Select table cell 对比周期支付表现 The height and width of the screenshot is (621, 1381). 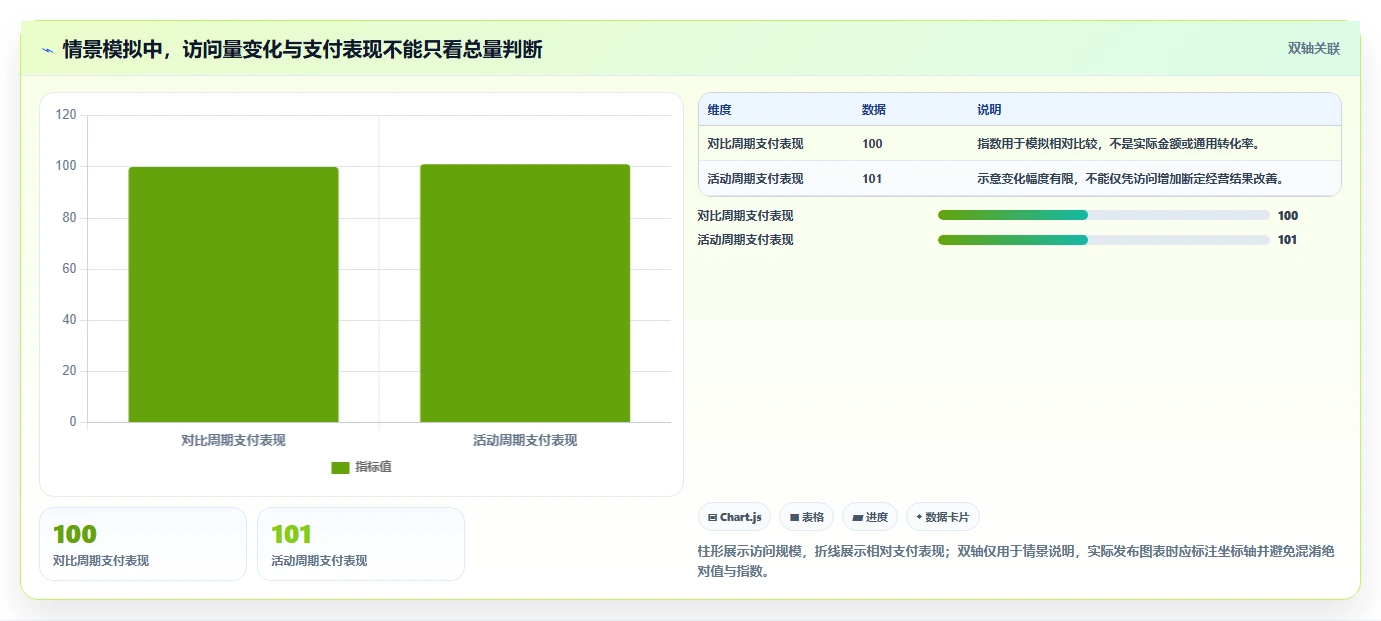pos(755,144)
